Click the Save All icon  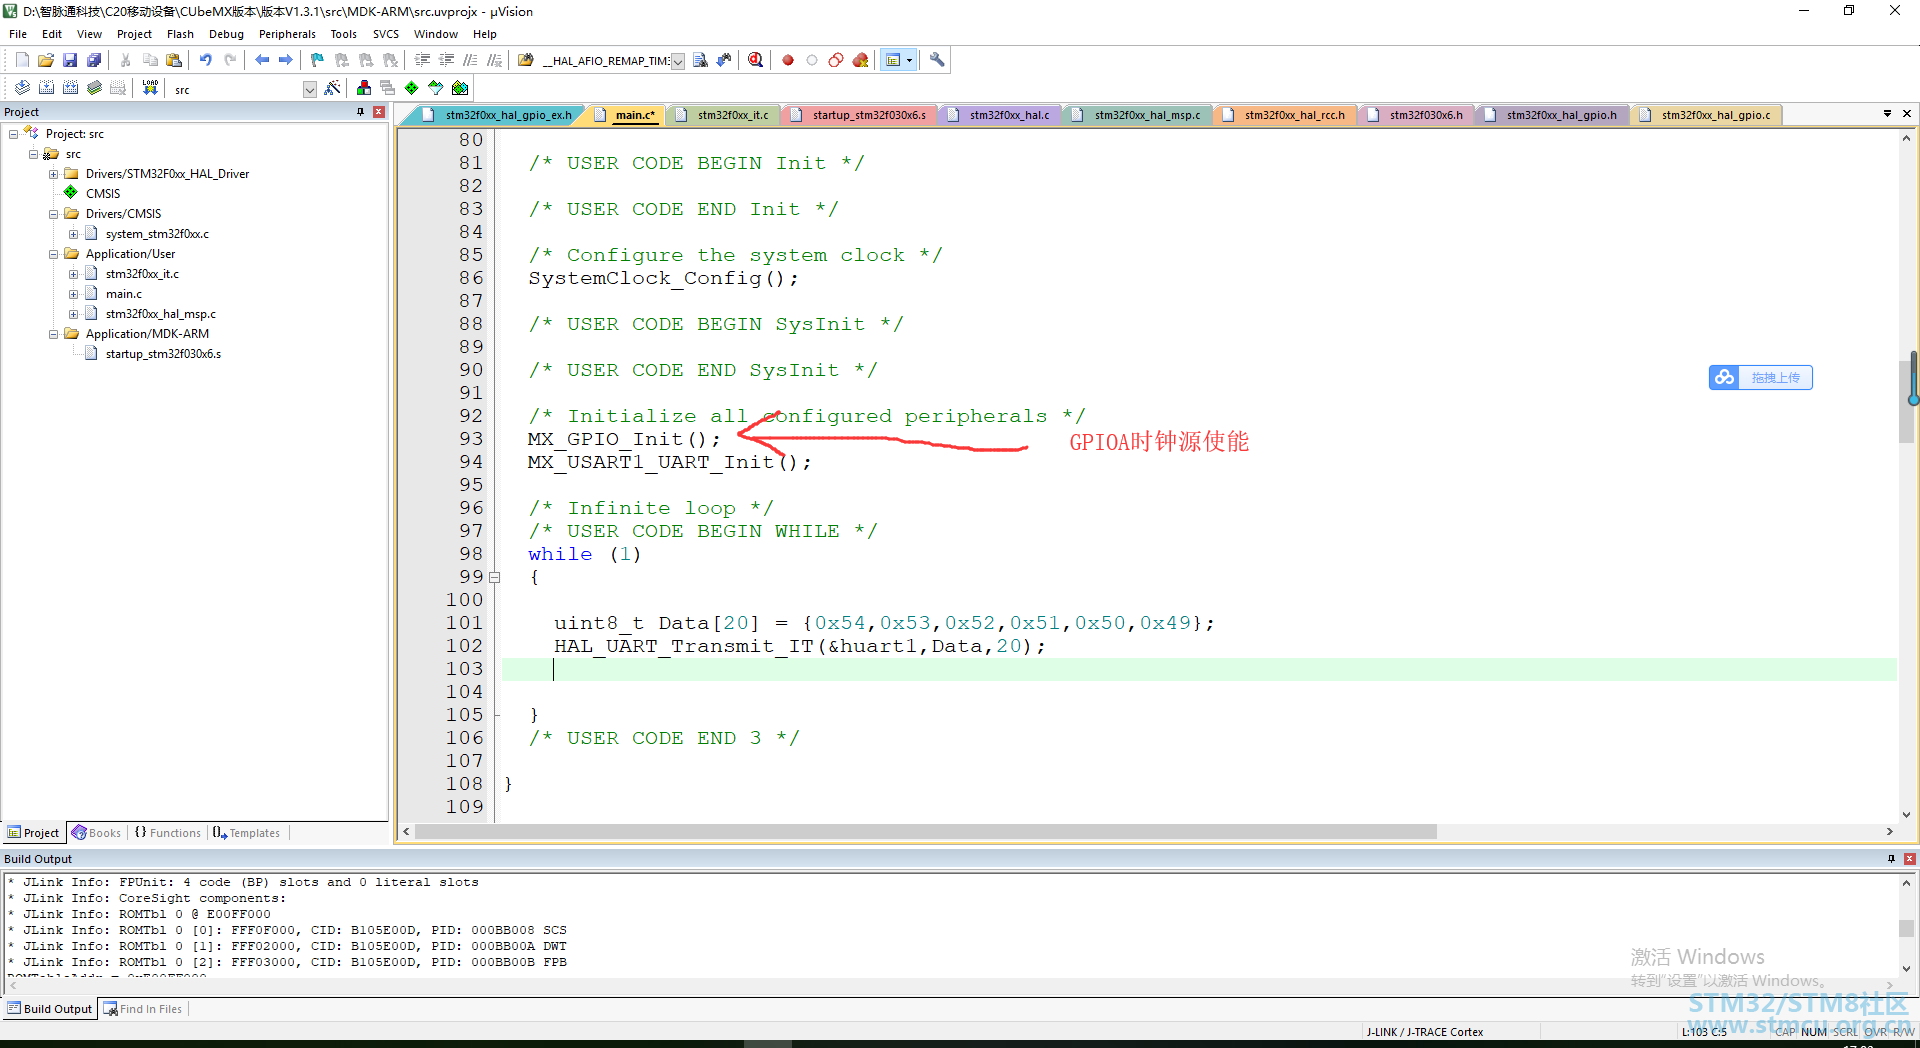click(x=94, y=60)
